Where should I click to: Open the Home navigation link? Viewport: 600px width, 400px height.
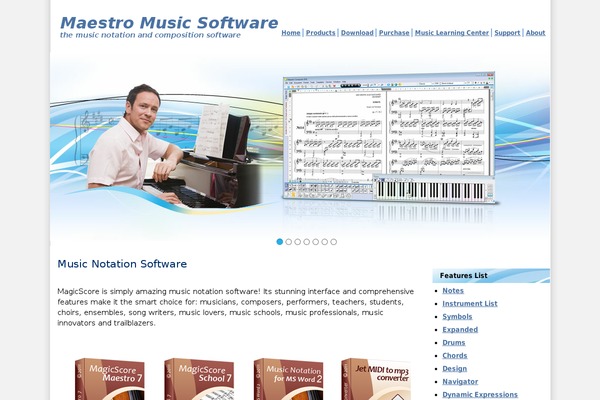[291, 33]
